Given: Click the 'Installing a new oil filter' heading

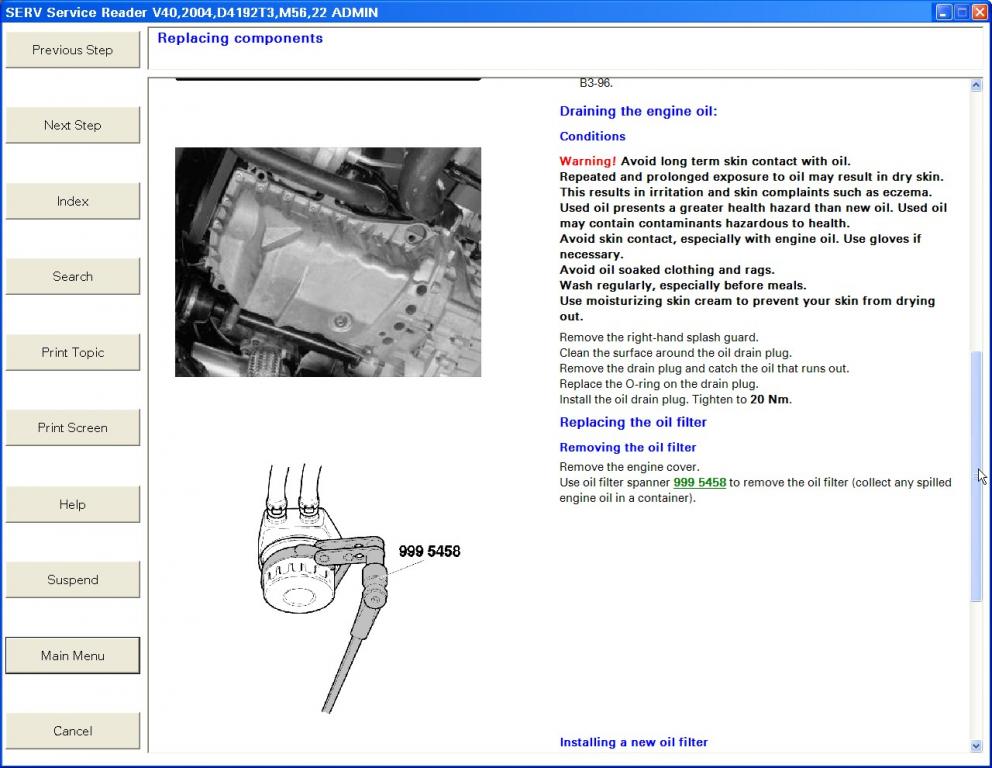Looking at the screenshot, I should coord(633,742).
